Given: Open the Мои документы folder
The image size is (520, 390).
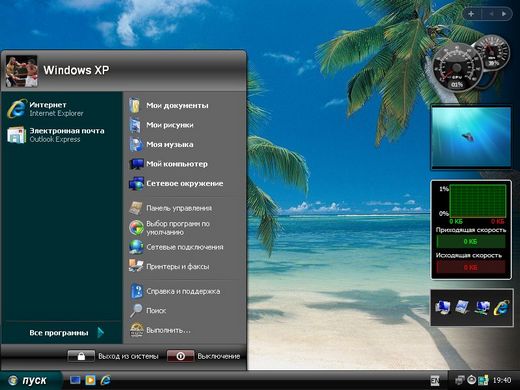Looking at the screenshot, I should 177,105.
